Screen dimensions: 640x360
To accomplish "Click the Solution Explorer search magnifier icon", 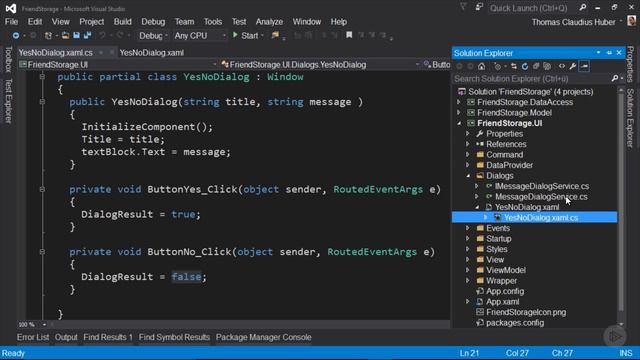I will point(615,78).
